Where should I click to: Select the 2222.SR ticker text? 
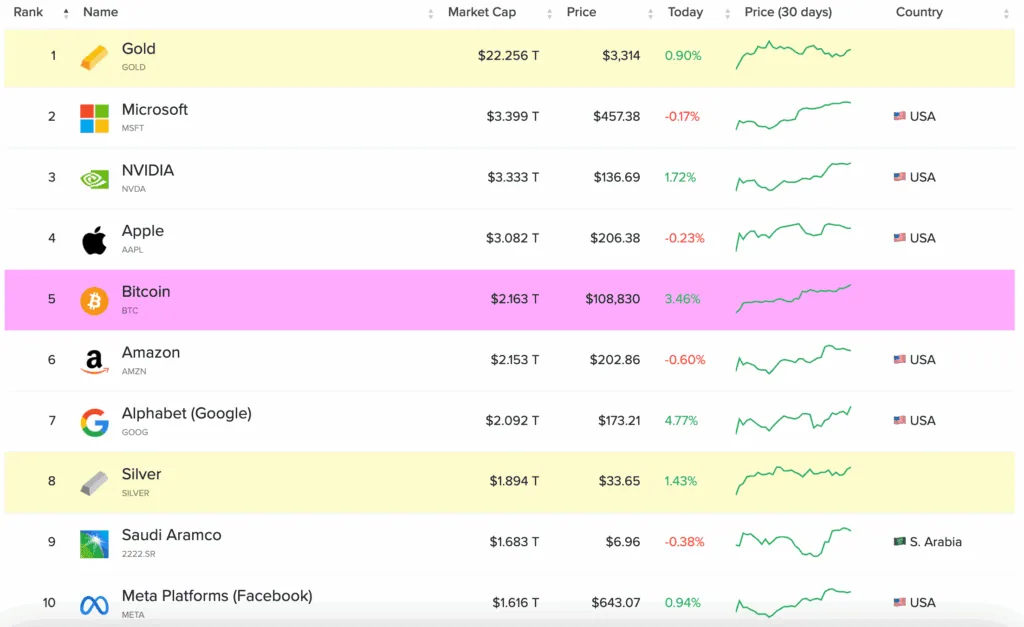coord(138,554)
